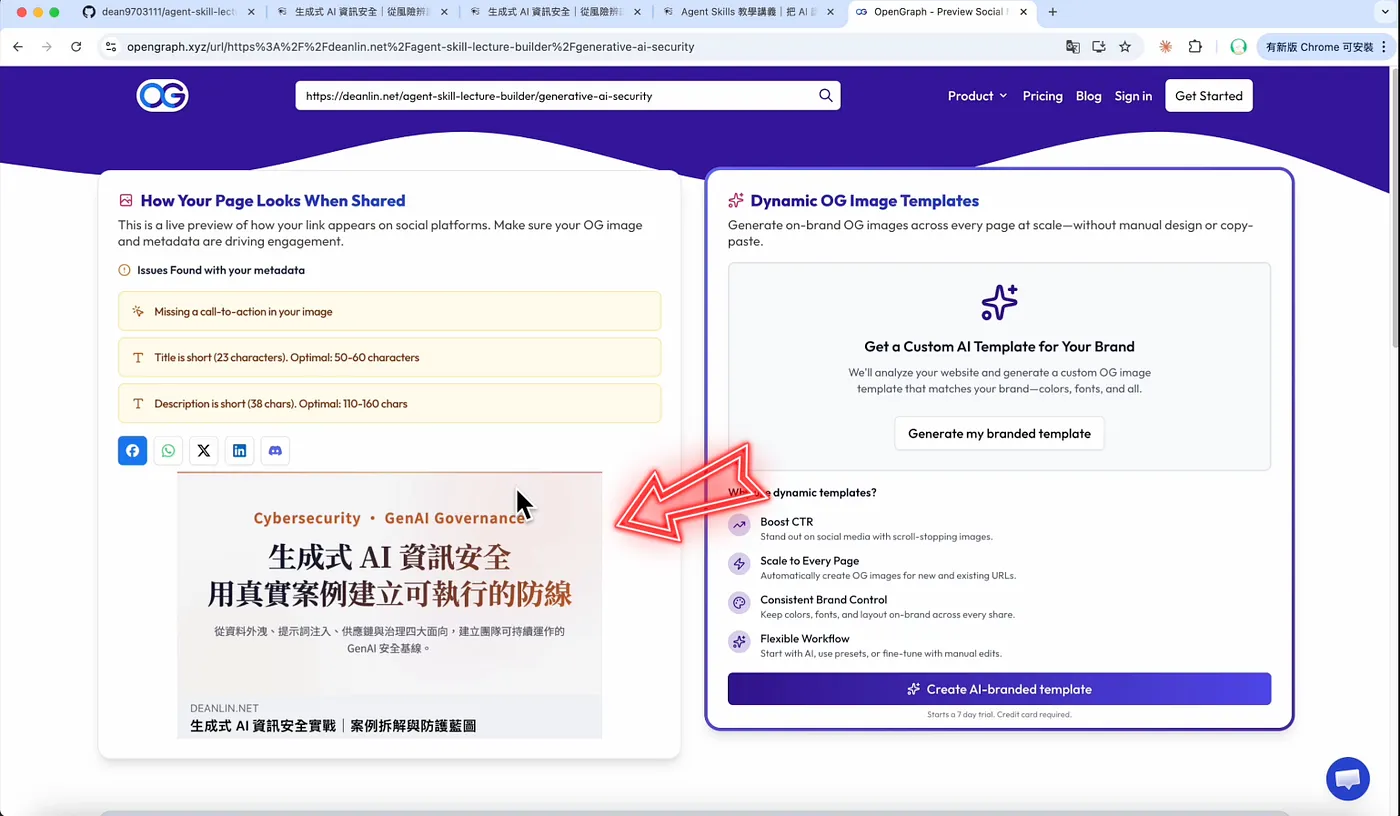Screen dimensions: 1400x816
Task: Click the Boost CTR feature text
Action: pyautogui.click(x=786, y=522)
